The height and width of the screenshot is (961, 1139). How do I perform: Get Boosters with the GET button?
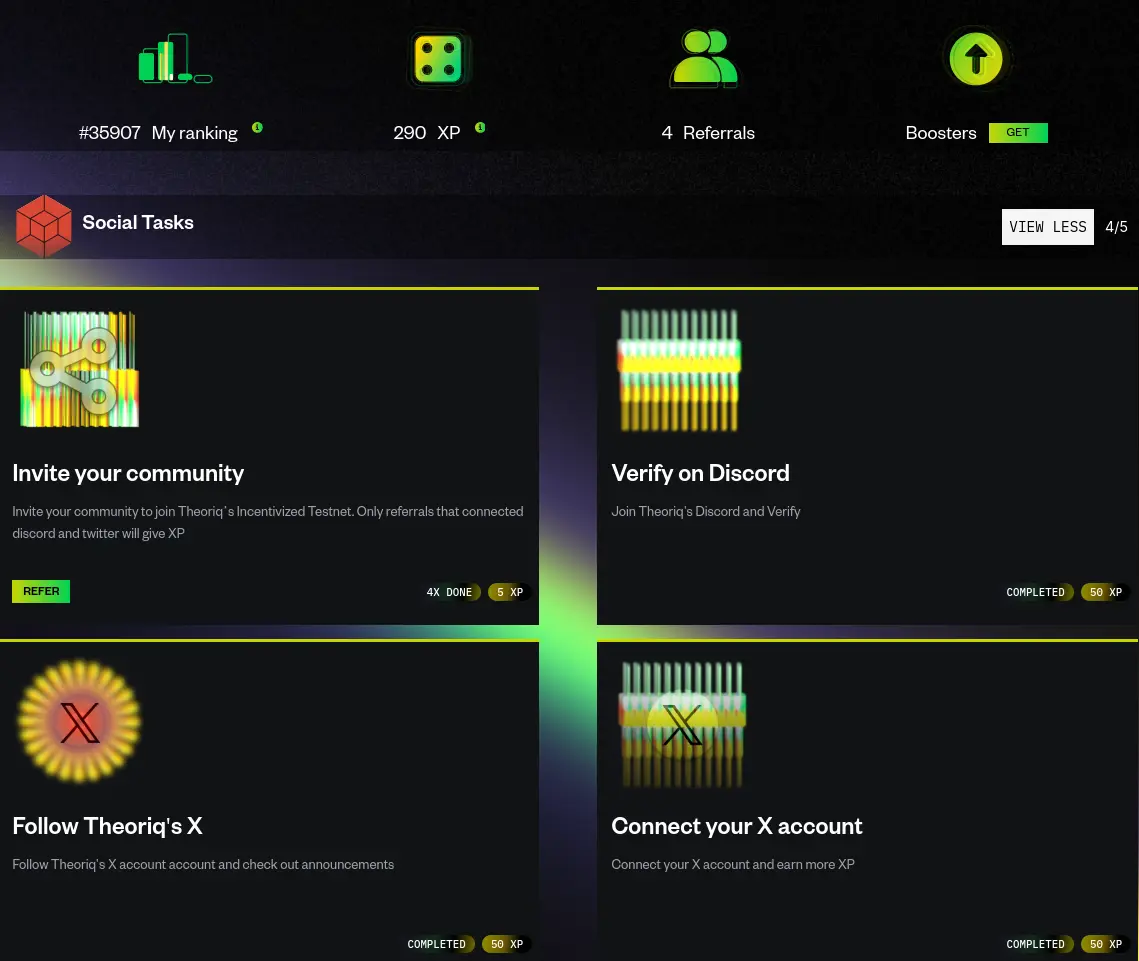[1018, 132]
